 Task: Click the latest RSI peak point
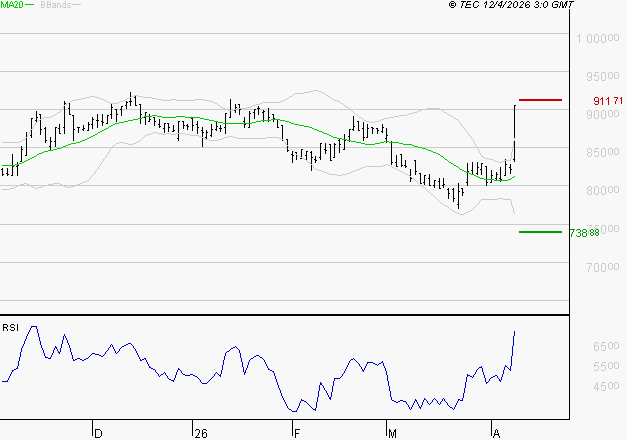514,332
